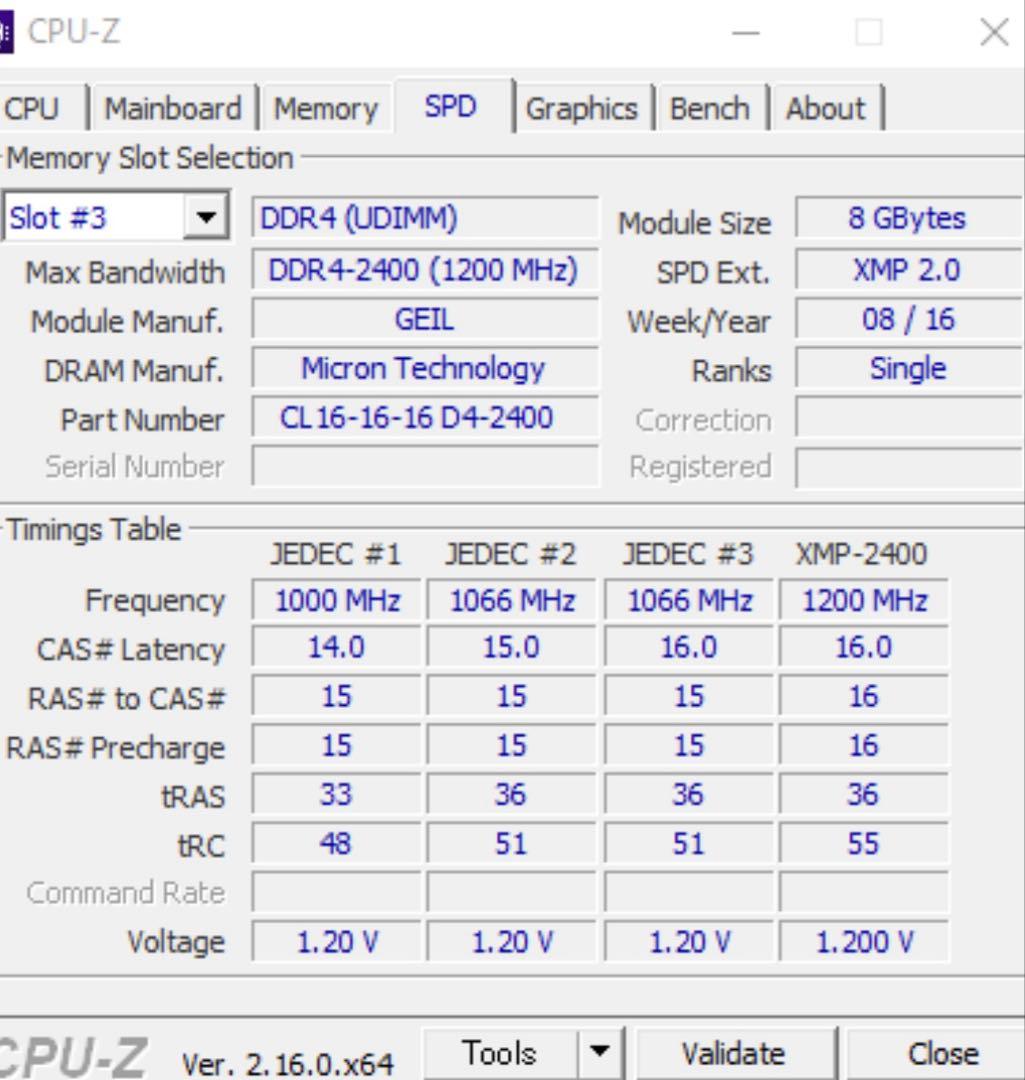Click the Validate button

tap(735, 1051)
